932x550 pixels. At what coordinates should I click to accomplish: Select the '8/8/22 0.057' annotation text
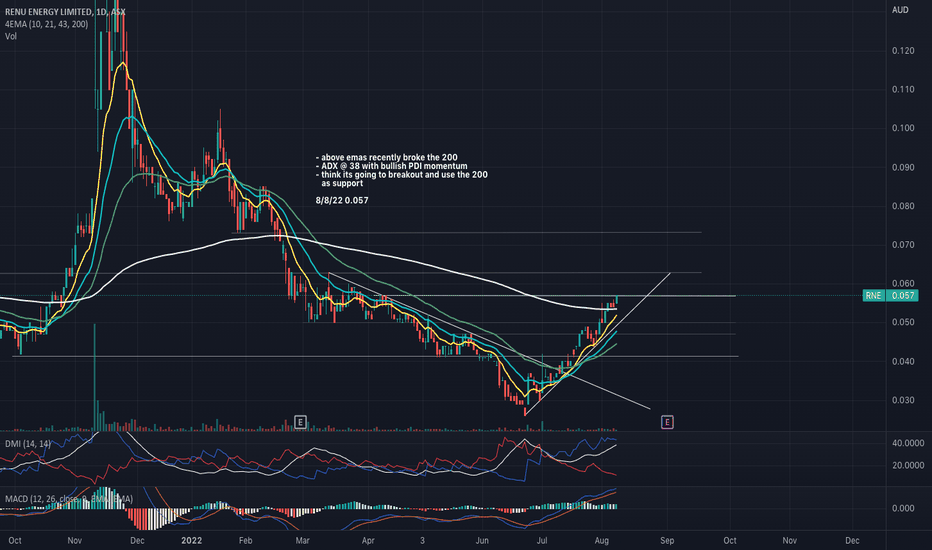click(342, 200)
